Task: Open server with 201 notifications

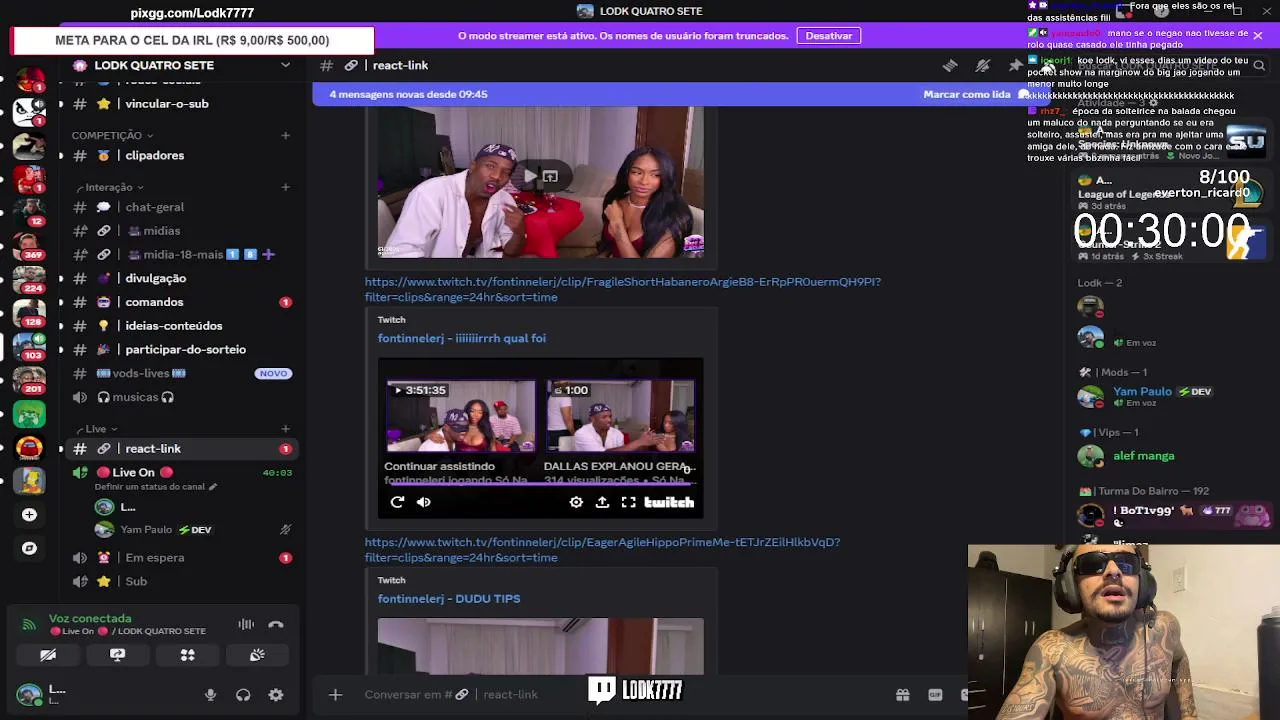Action: pyautogui.click(x=29, y=379)
